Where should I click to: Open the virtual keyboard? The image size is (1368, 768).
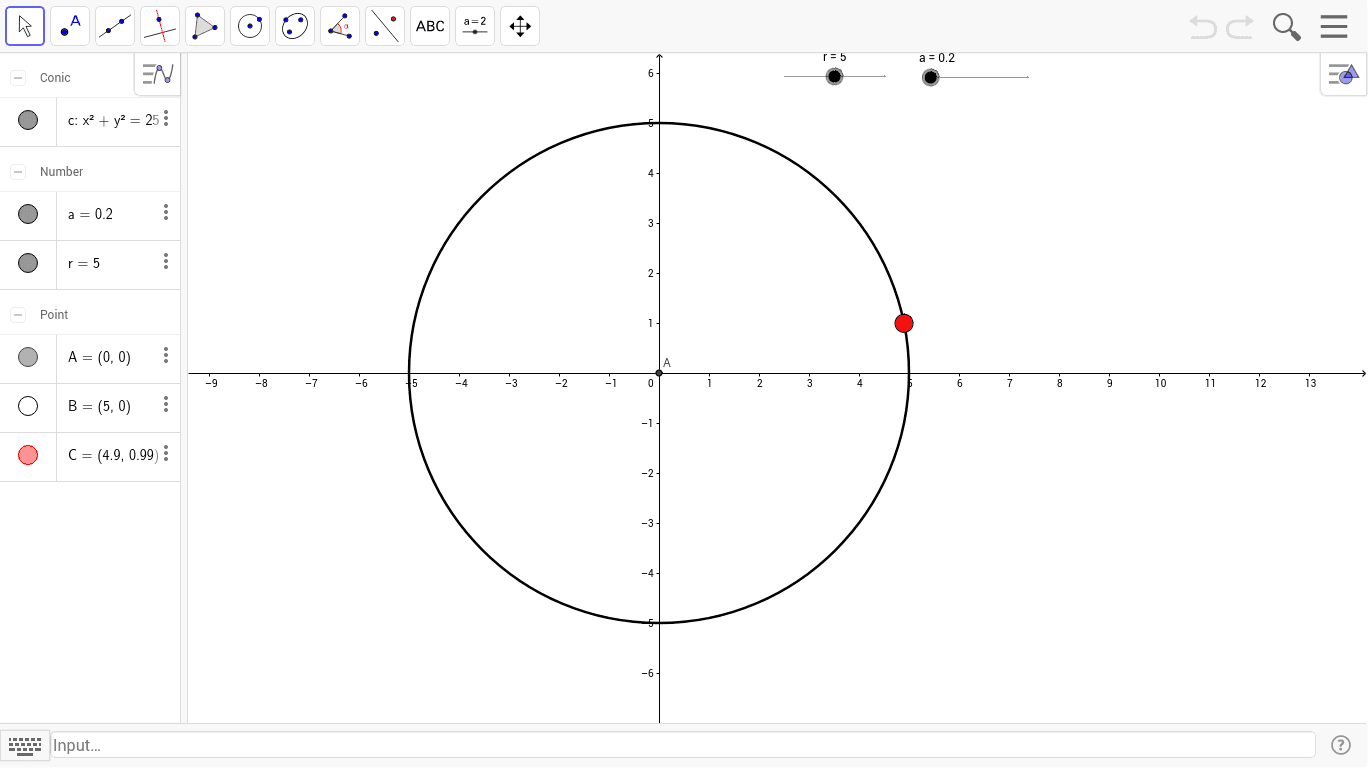[25, 746]
